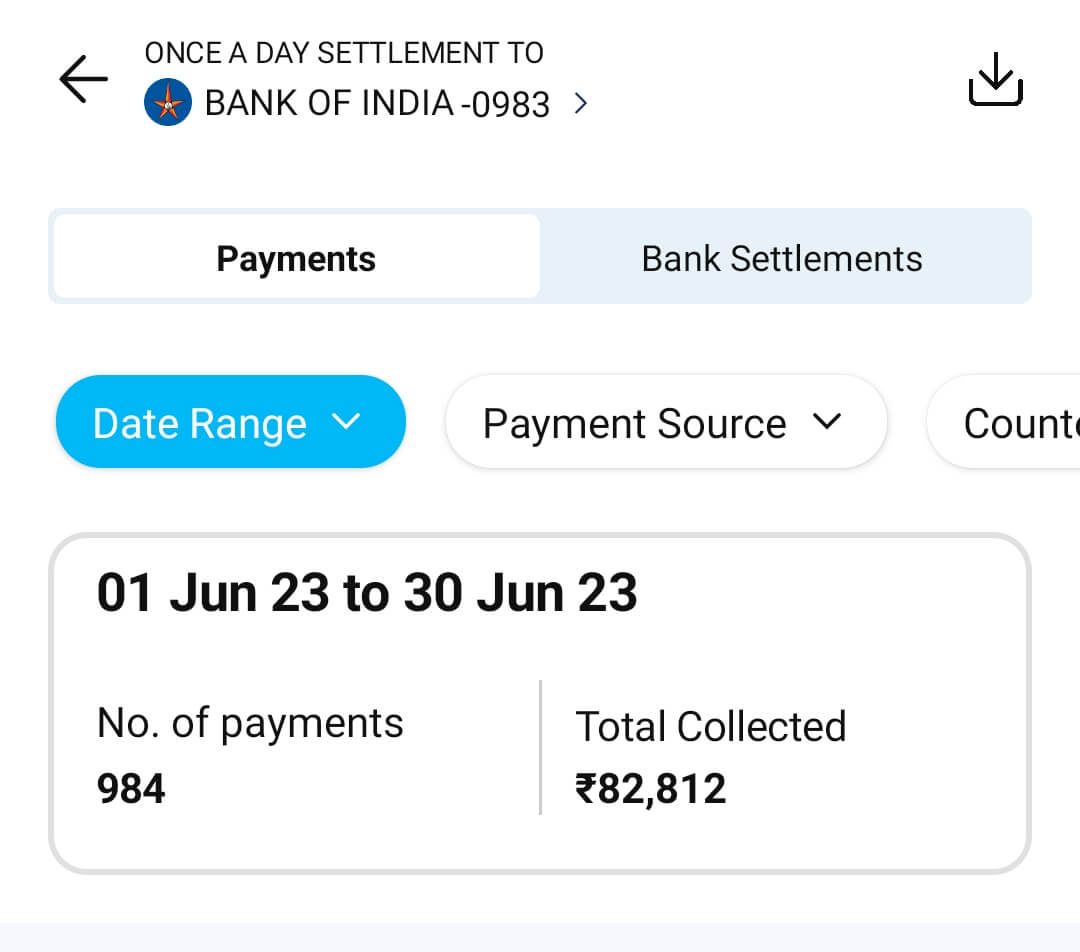Tap the 'Total Collected' label

click(x=710, y=727)
